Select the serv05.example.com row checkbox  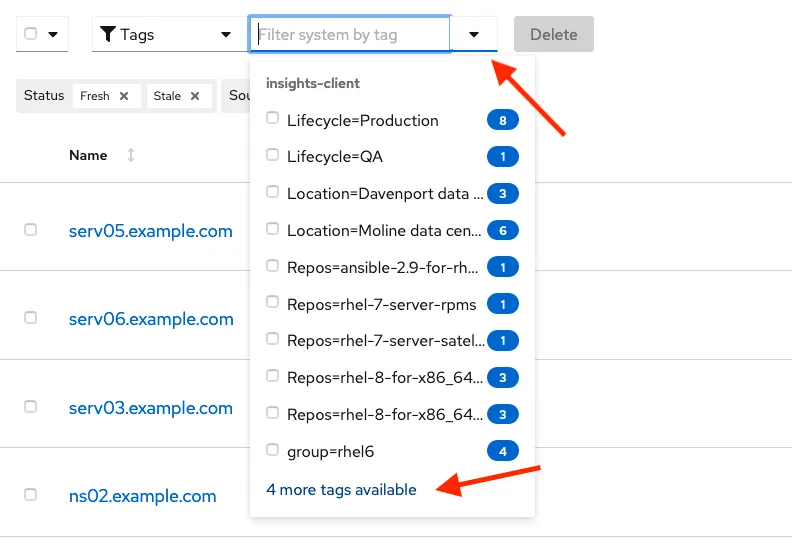30,230
